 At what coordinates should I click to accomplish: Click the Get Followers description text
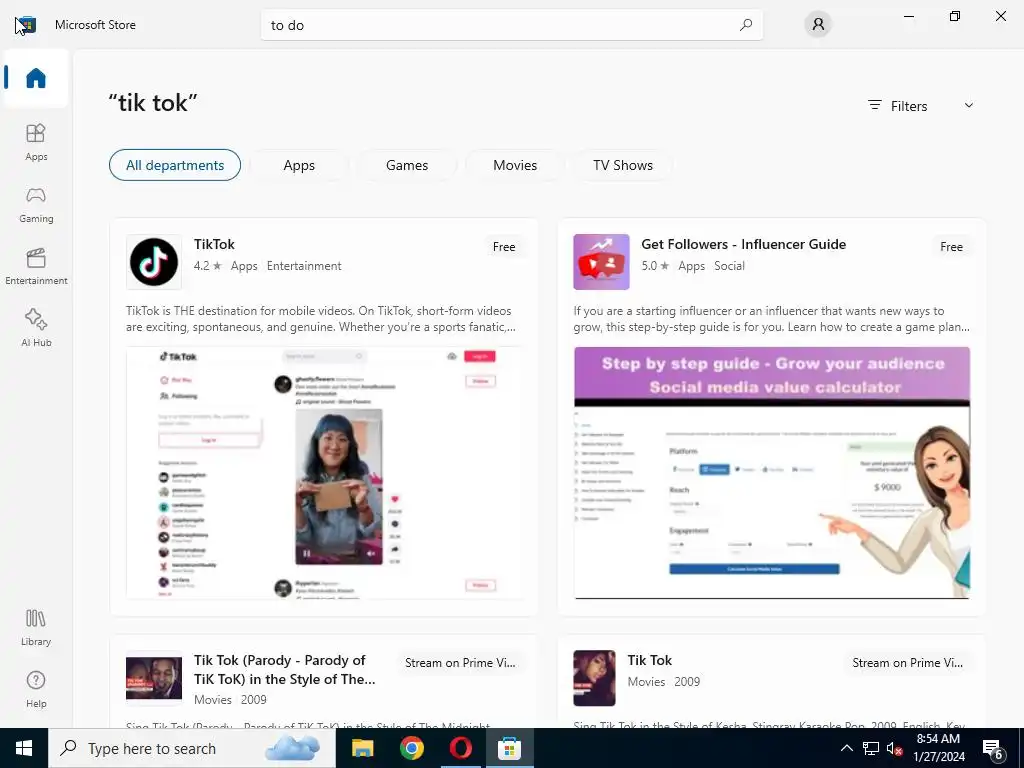[x=771, y=319]
